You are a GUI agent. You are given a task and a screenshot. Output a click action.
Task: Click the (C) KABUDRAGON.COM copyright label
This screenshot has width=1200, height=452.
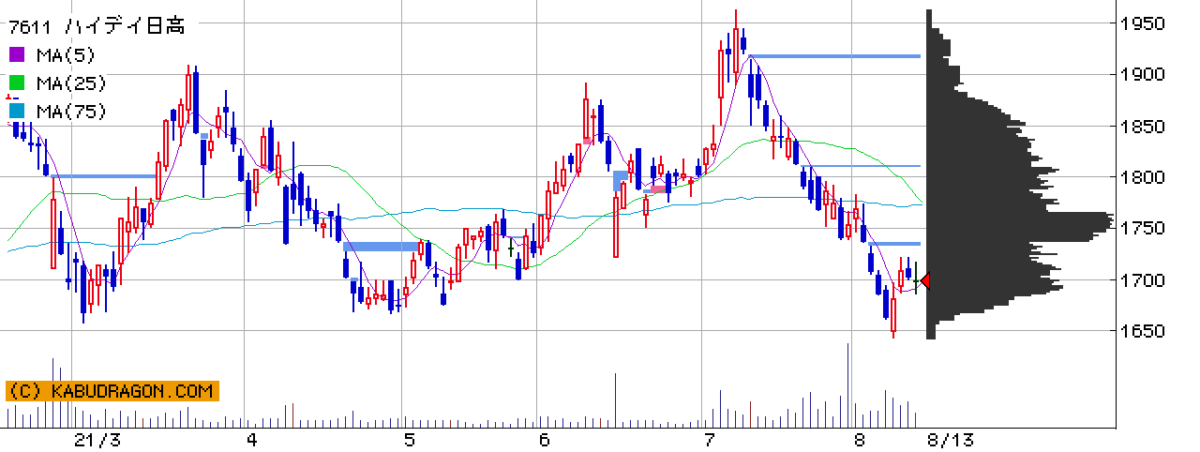(111, 391)
